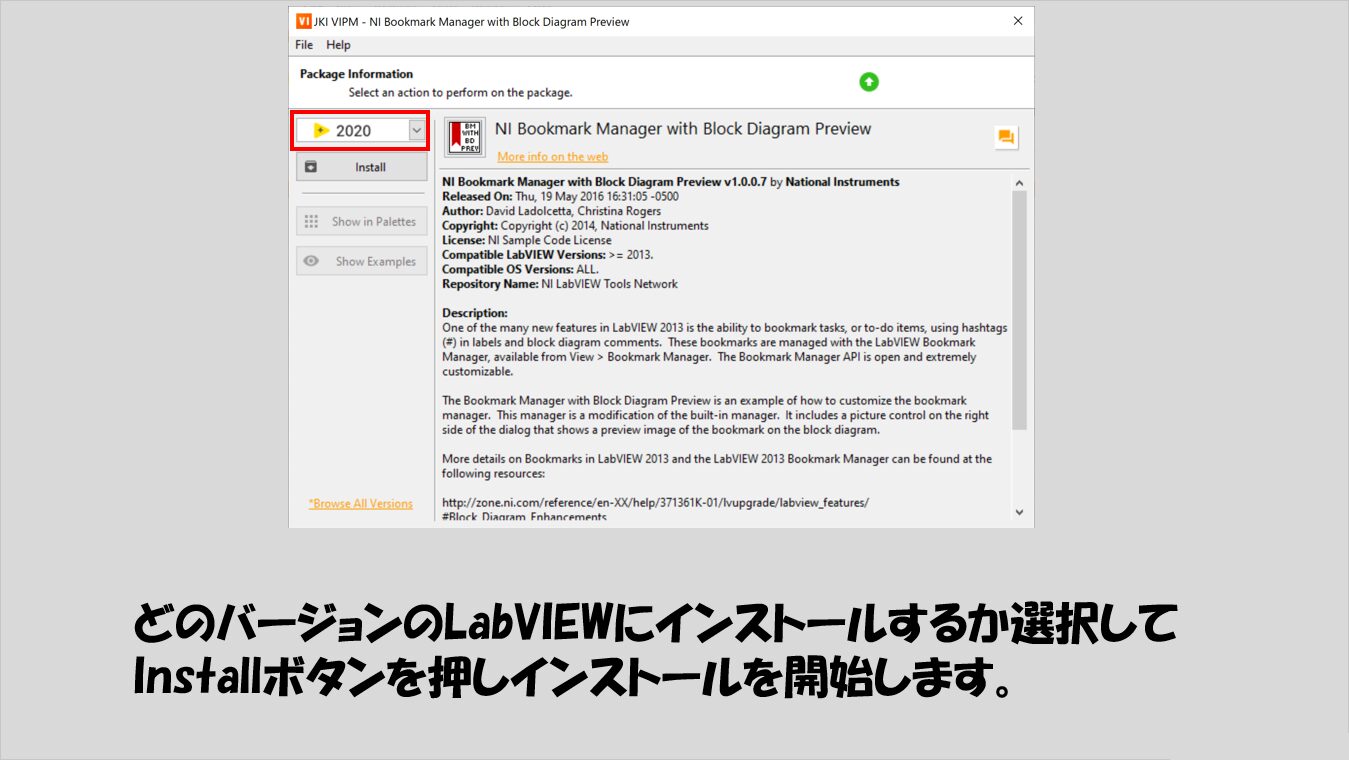Click the Released On date line
This screenshot has height=760, width=1349.
(560, 197)
